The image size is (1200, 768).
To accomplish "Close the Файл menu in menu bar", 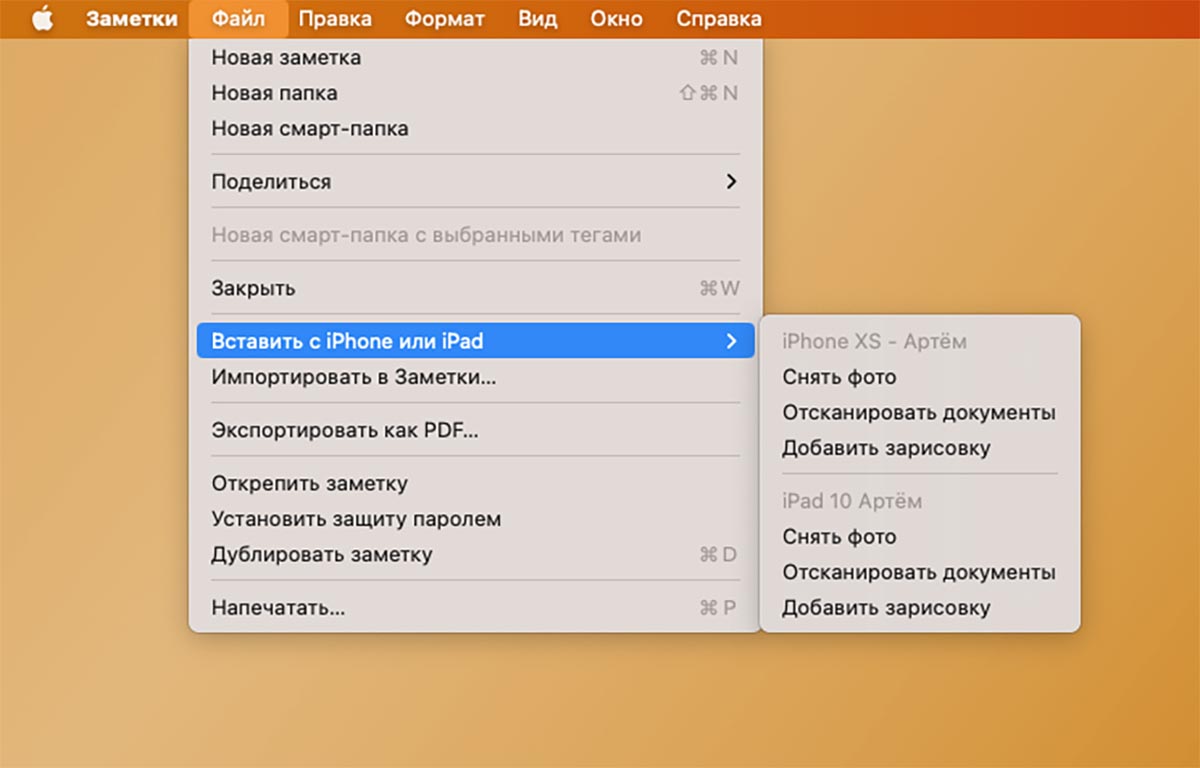I will 238,19.
